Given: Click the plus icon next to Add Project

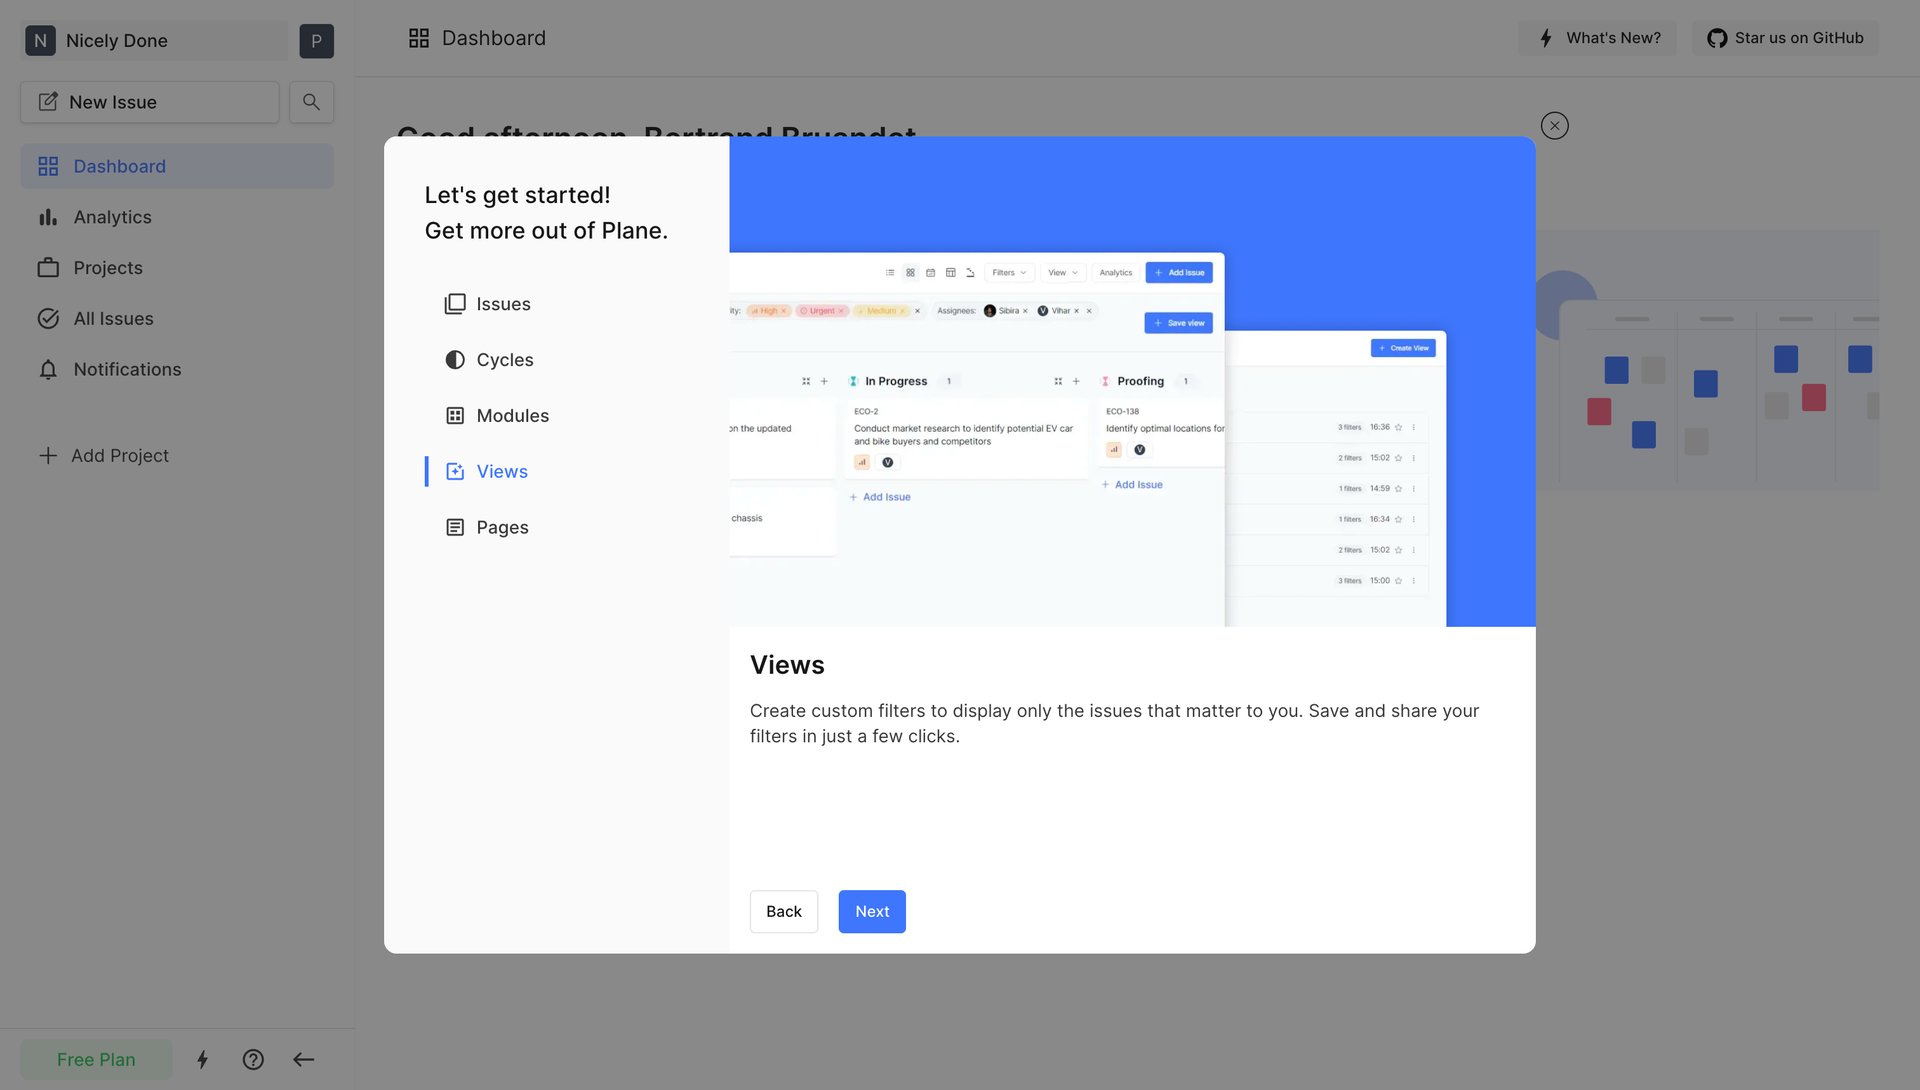Looking at the screenshot, I should click(x=47, y=455).
